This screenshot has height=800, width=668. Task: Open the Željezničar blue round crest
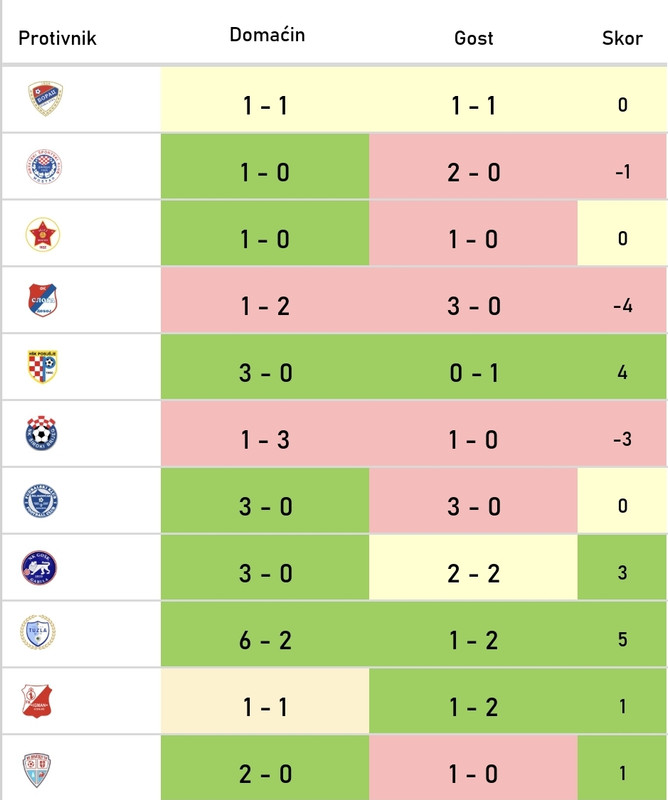coord(41,501)
